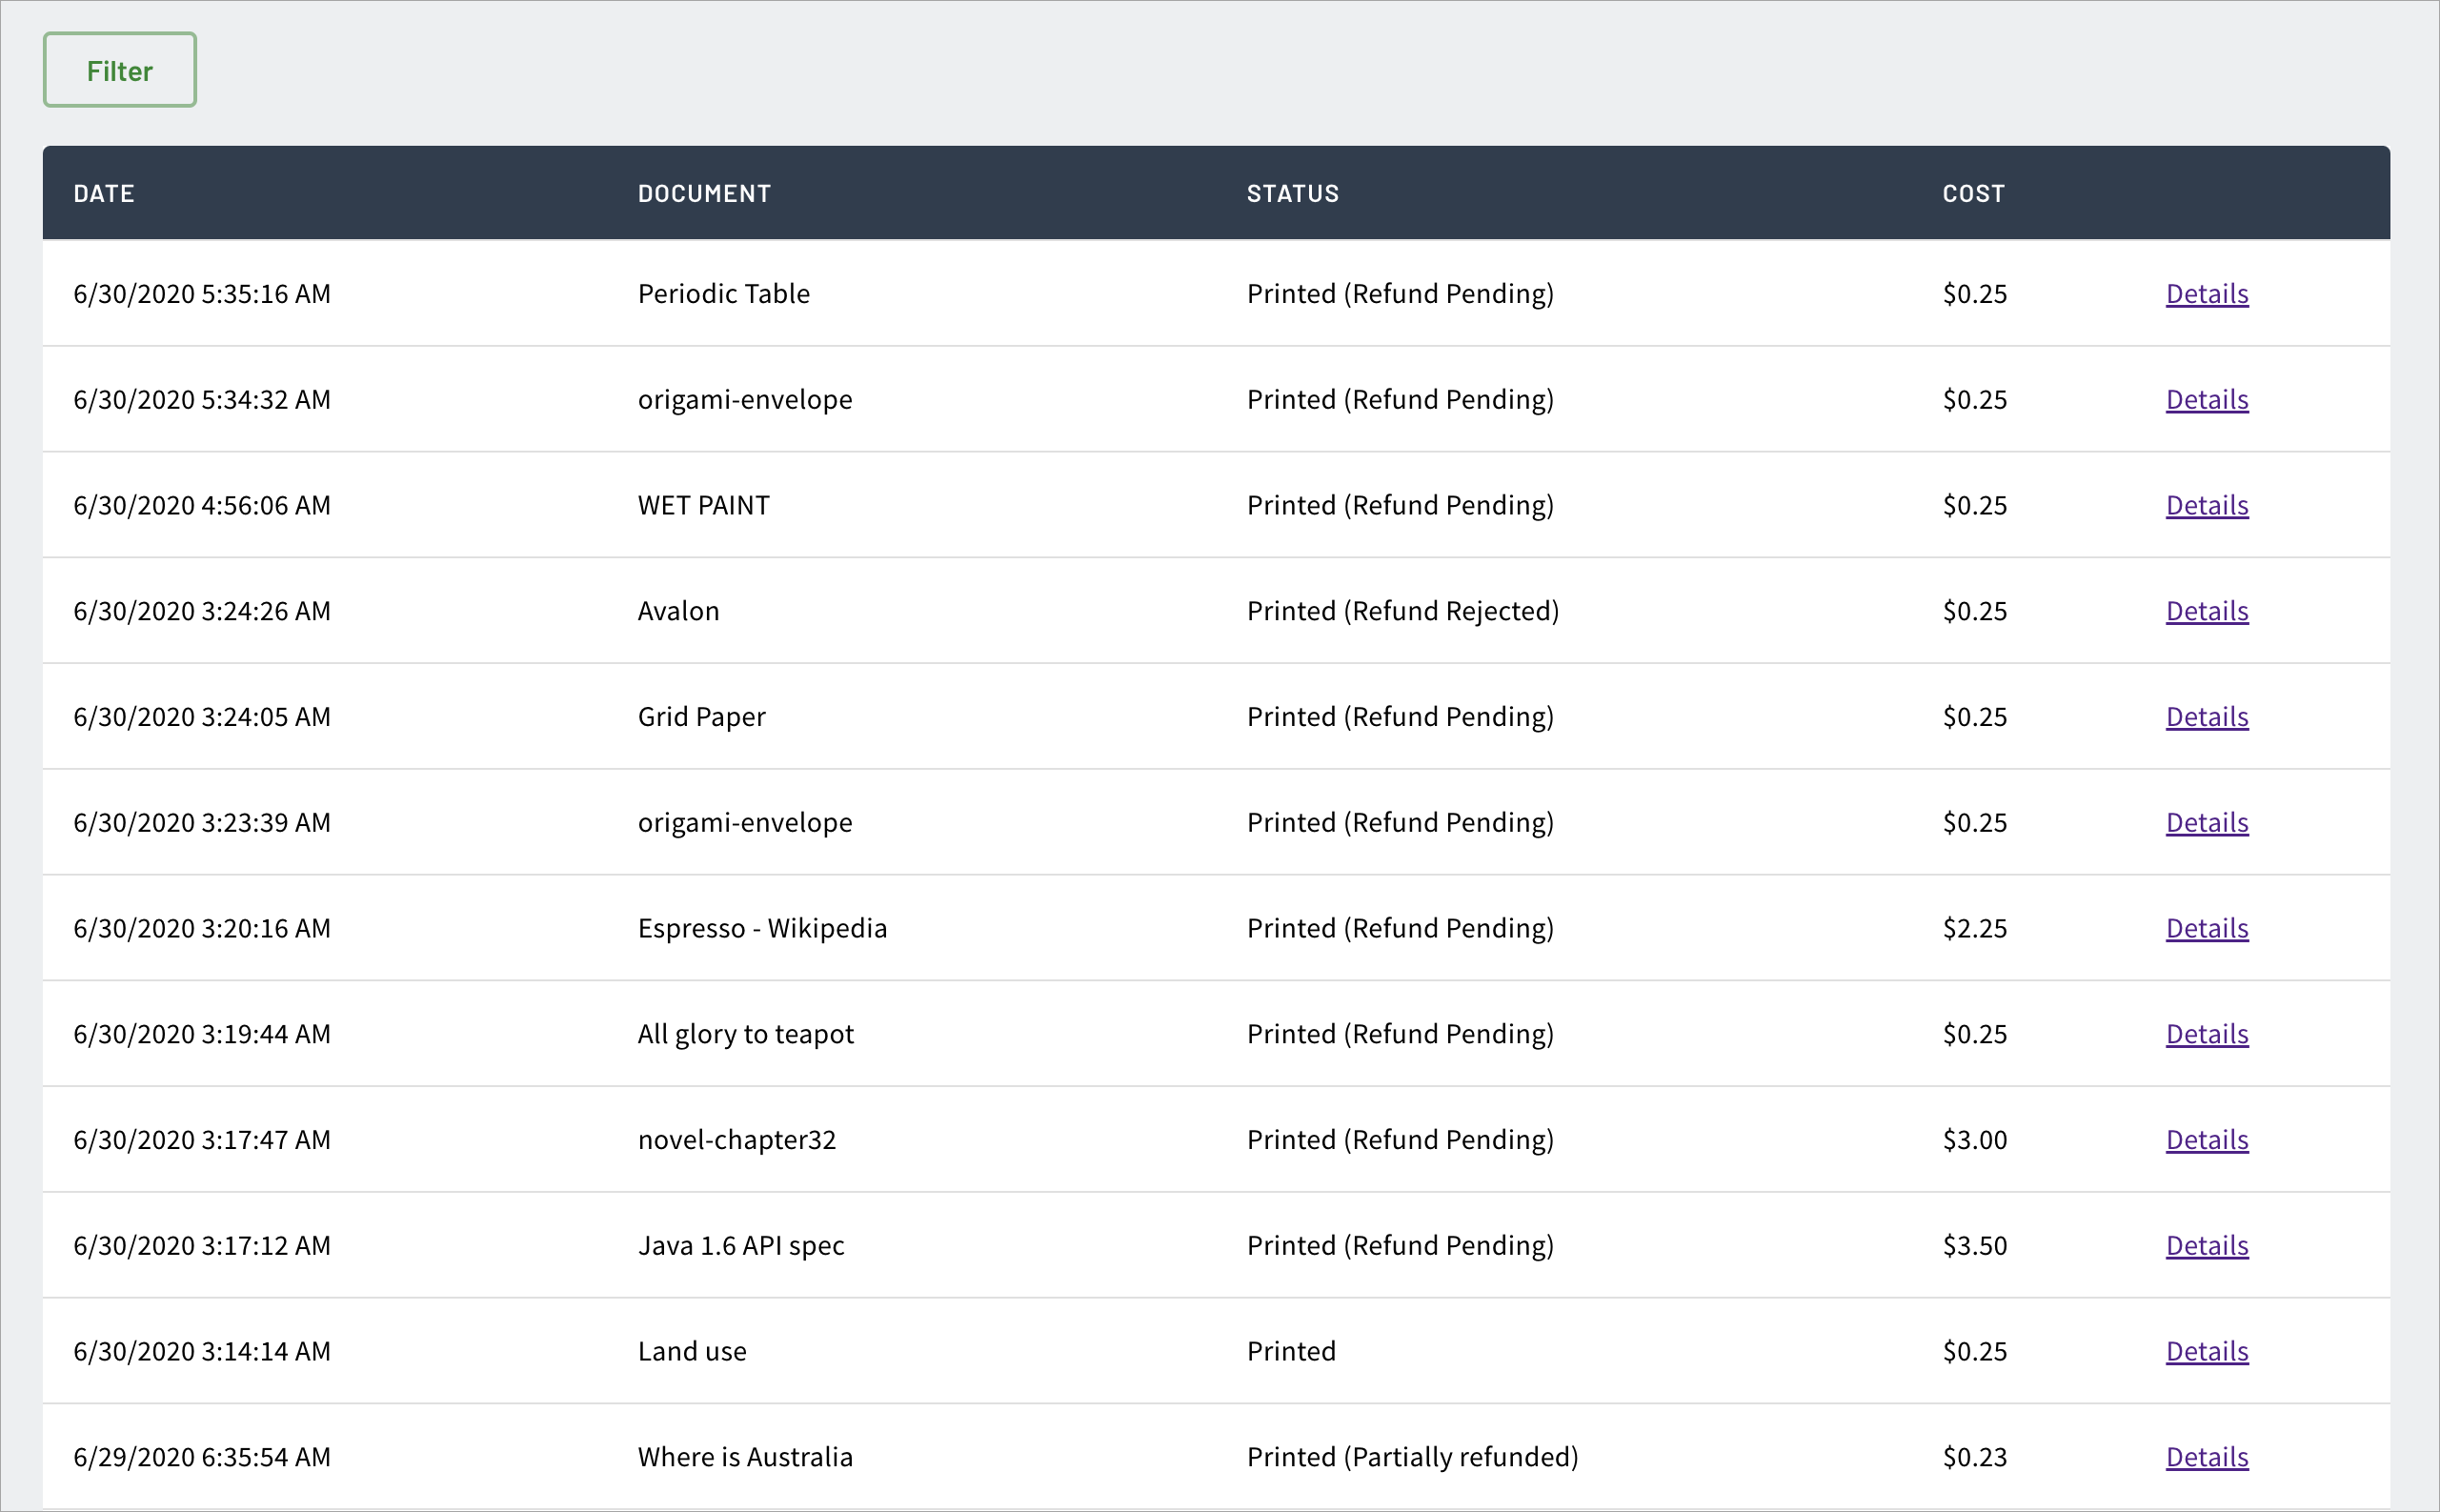Screen dimensions: 2440x1512
Task: Show Details for novel-chapter32
Action: pyautogui.click(x=2206, y=1140)
